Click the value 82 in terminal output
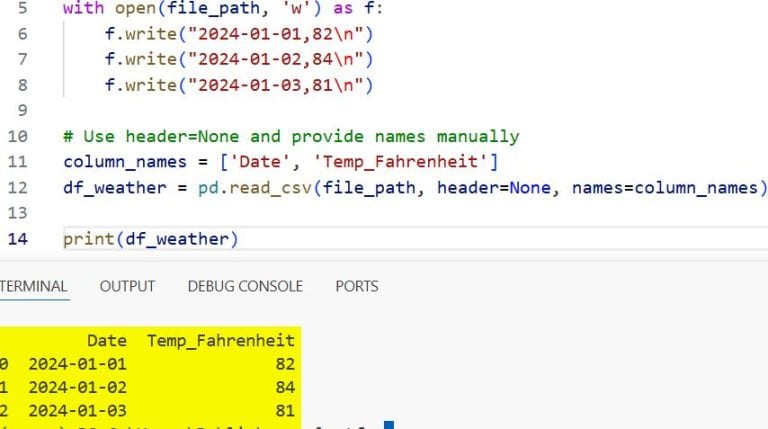This screenshot has width=768, height=429. tap(285, 364)
